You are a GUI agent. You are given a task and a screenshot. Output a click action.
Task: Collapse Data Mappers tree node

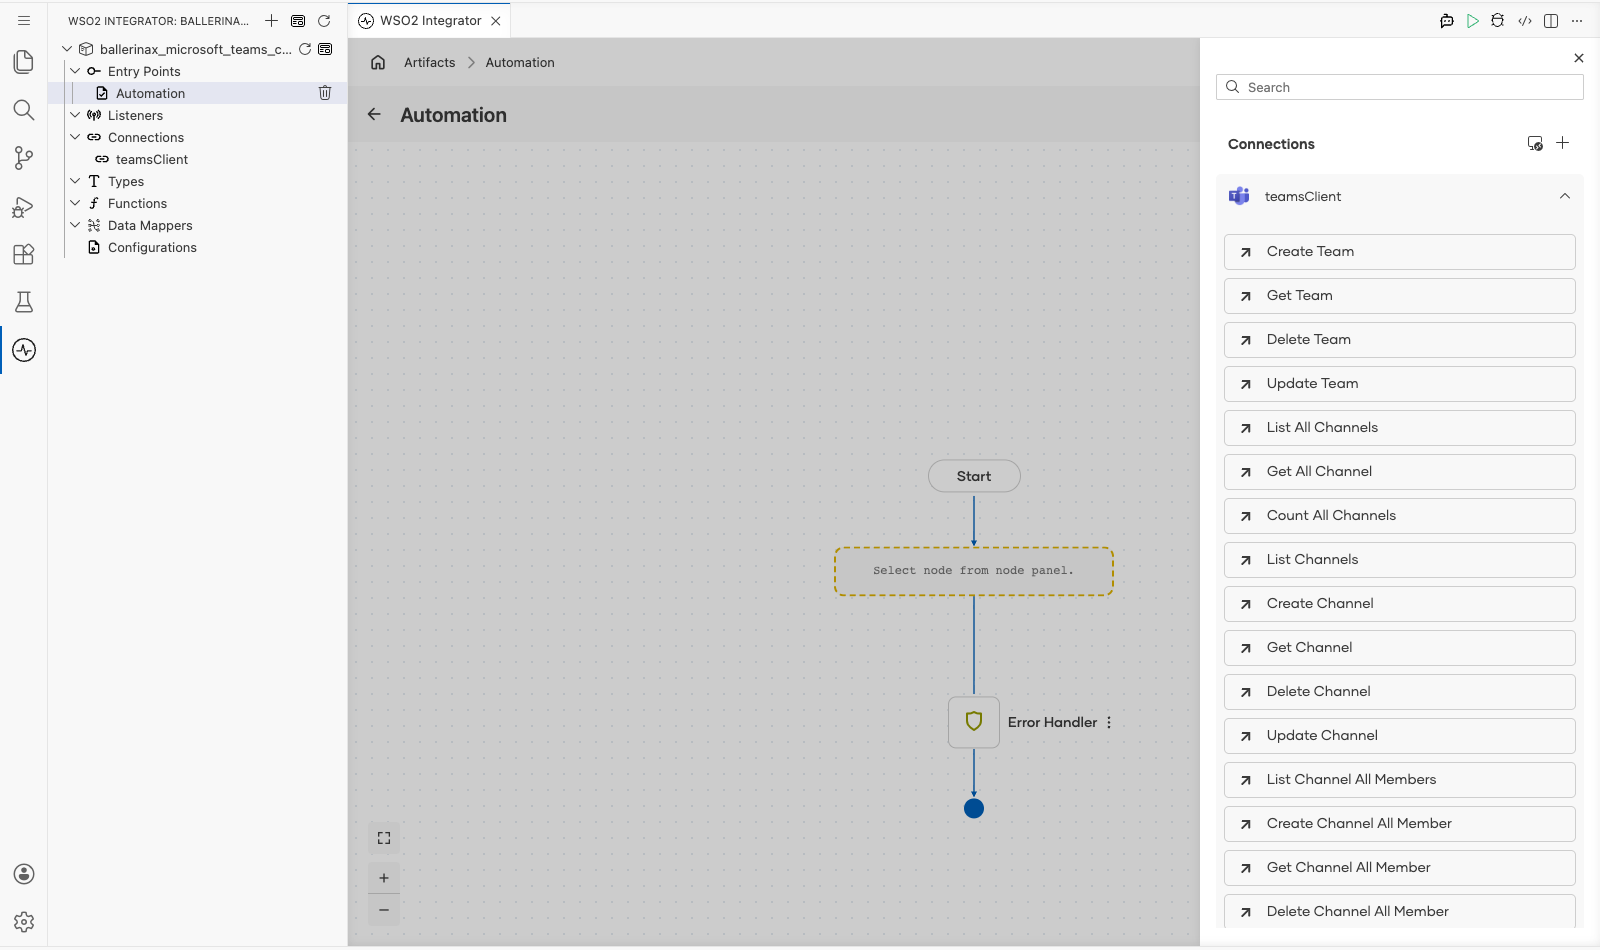[x=75, y=225]
